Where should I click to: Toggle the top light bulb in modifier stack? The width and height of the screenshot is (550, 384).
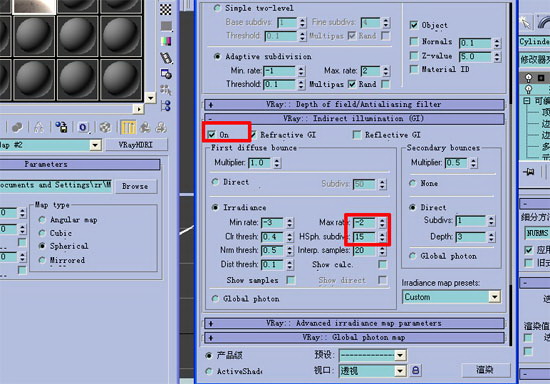tap(529, 77)
